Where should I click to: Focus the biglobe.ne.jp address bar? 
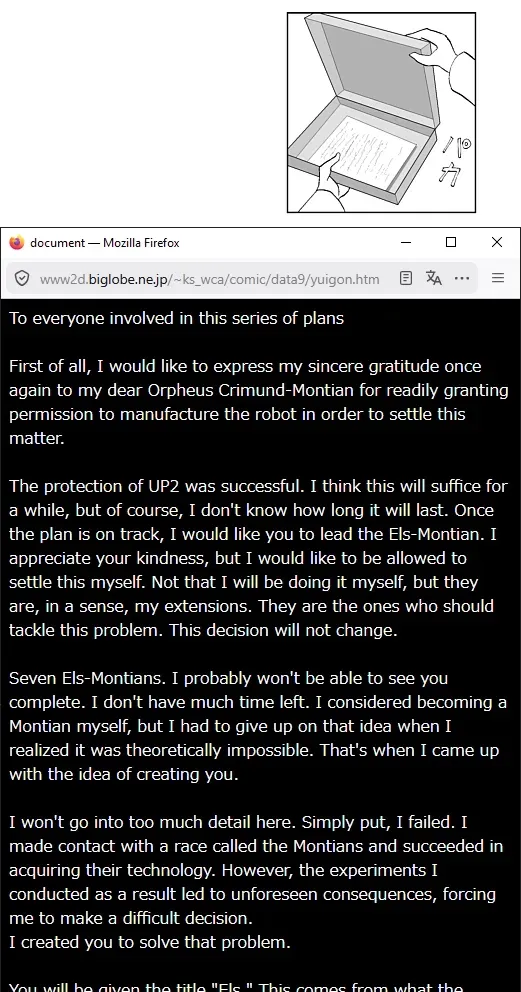[x=209, y=278]
